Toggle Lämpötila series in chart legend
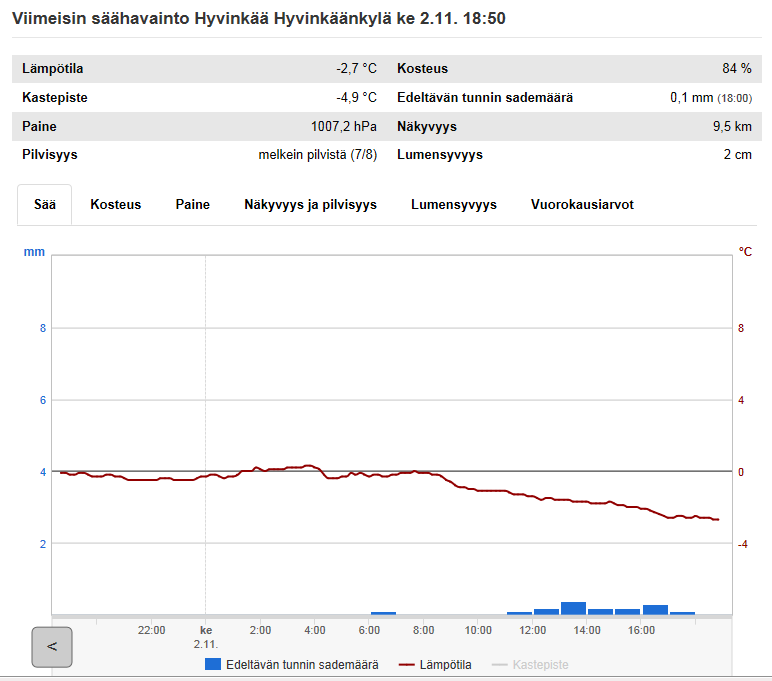772x681 pixels. click(445, 664)
